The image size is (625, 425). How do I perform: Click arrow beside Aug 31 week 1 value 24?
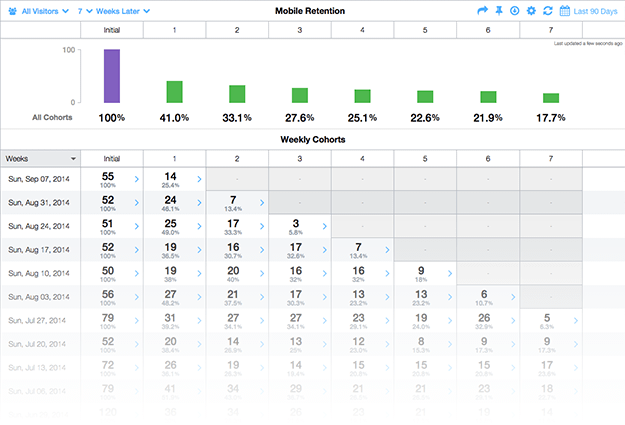[x=198, y=203]
